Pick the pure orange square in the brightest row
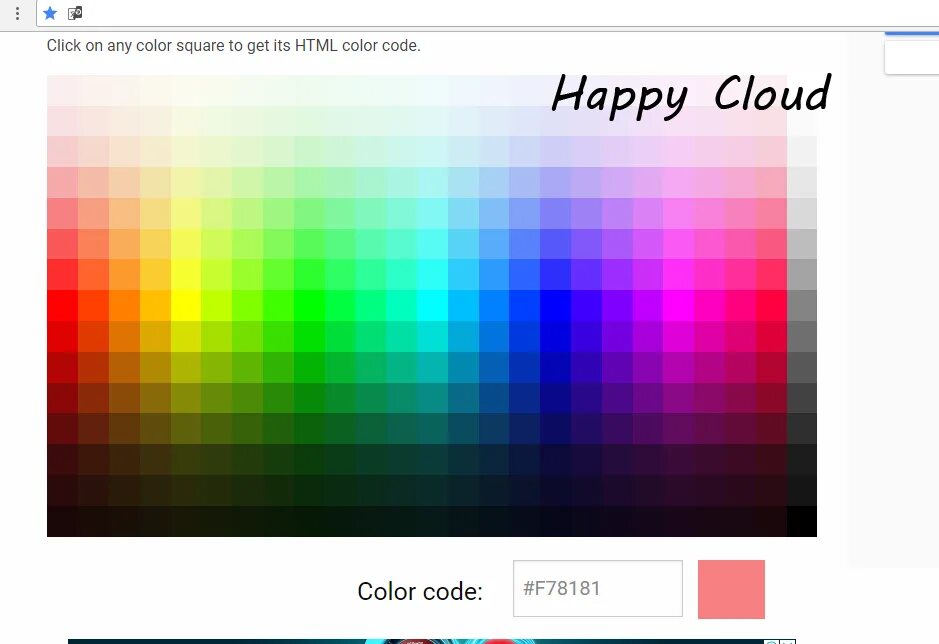The image size is (939, 644). point(124,305)
